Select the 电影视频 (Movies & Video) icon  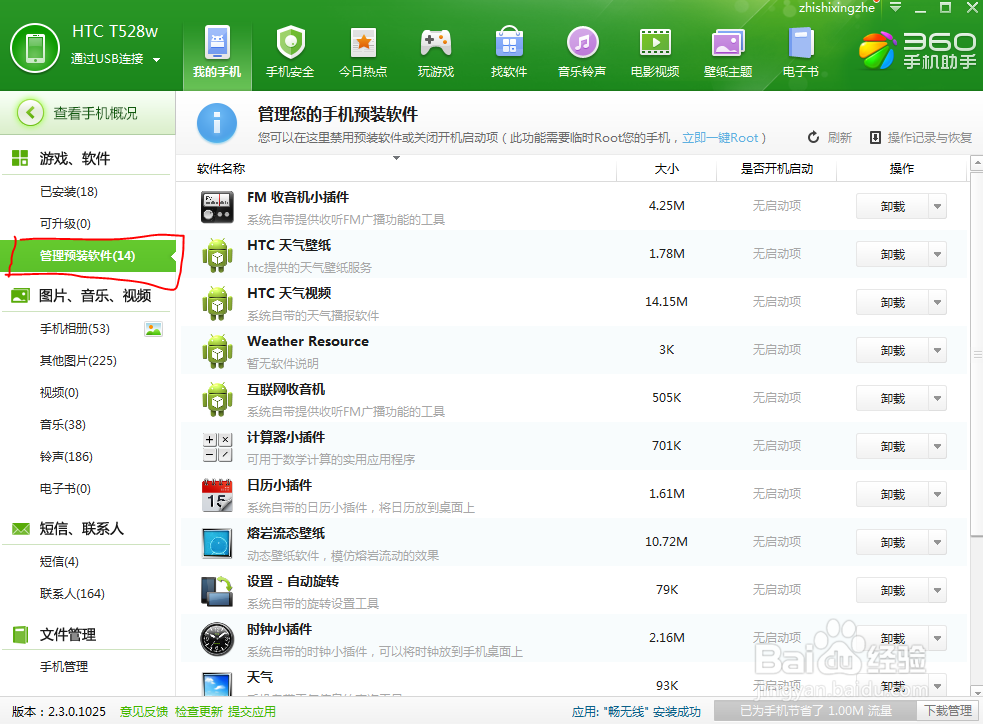(x=655, y=50)
